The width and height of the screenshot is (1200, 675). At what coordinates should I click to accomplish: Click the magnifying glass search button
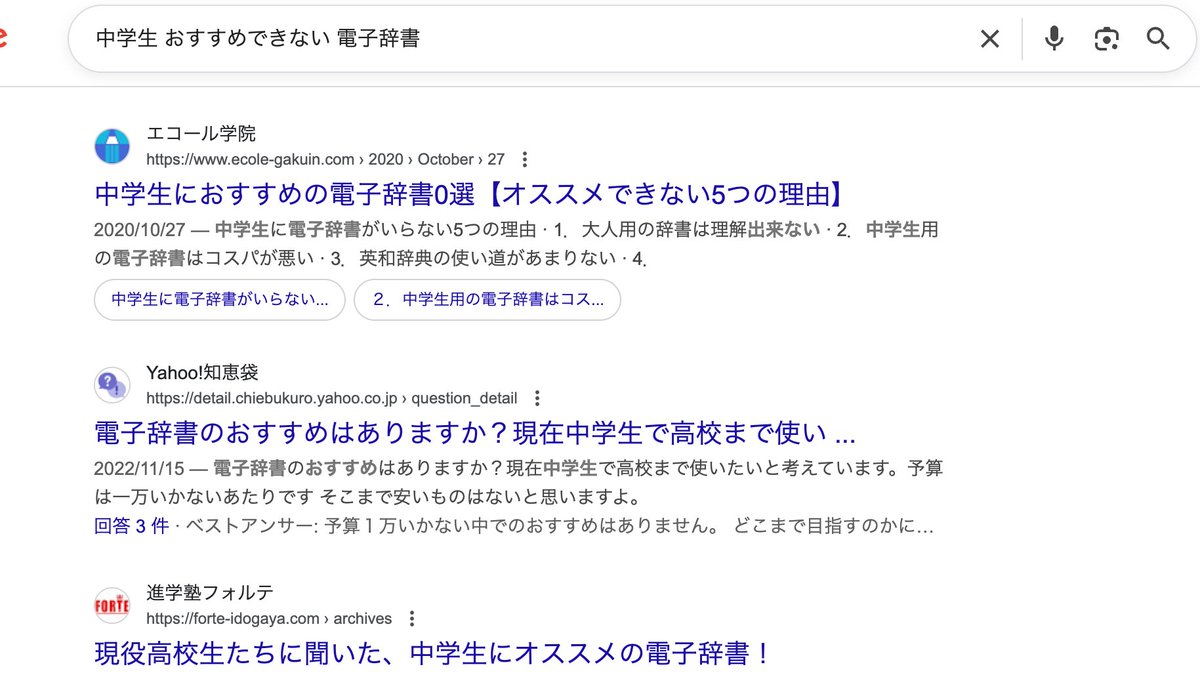(1158, 39)
